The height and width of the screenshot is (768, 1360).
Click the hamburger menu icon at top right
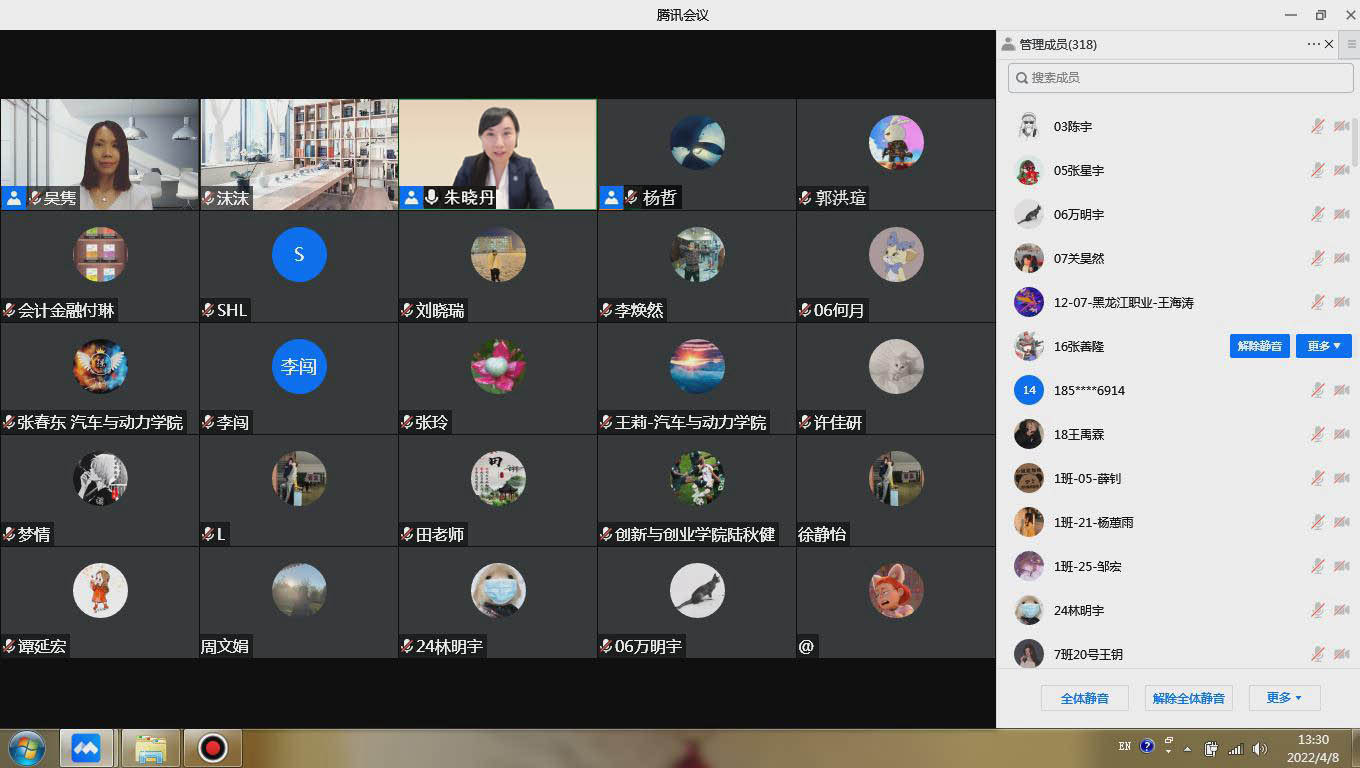pyautogui.click(x=1352, y=44)
